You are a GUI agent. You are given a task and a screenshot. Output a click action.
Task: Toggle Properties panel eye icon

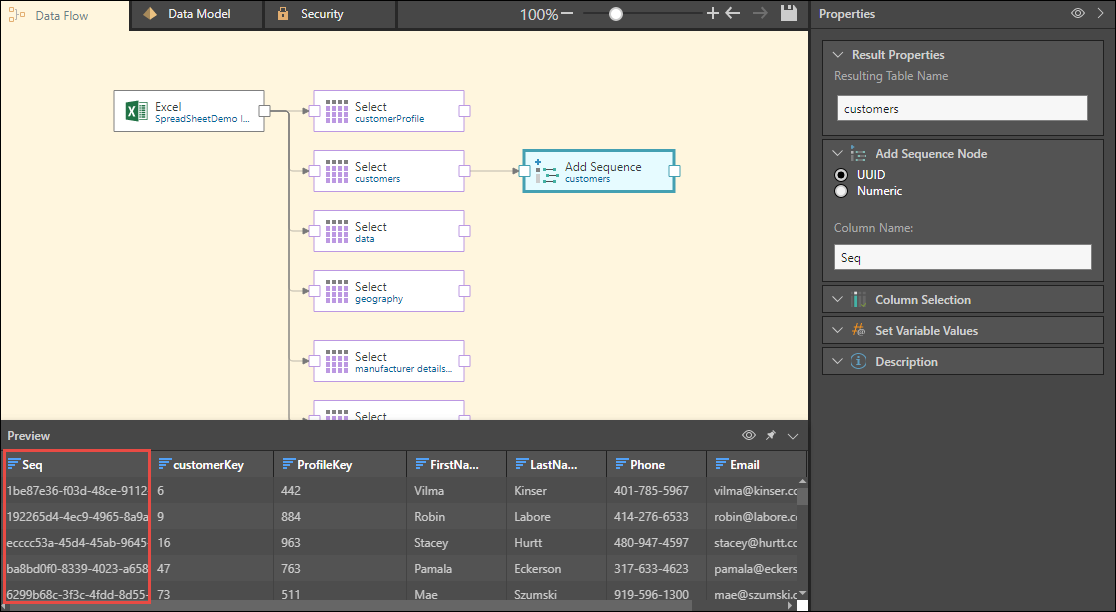tap(1078, 14)
